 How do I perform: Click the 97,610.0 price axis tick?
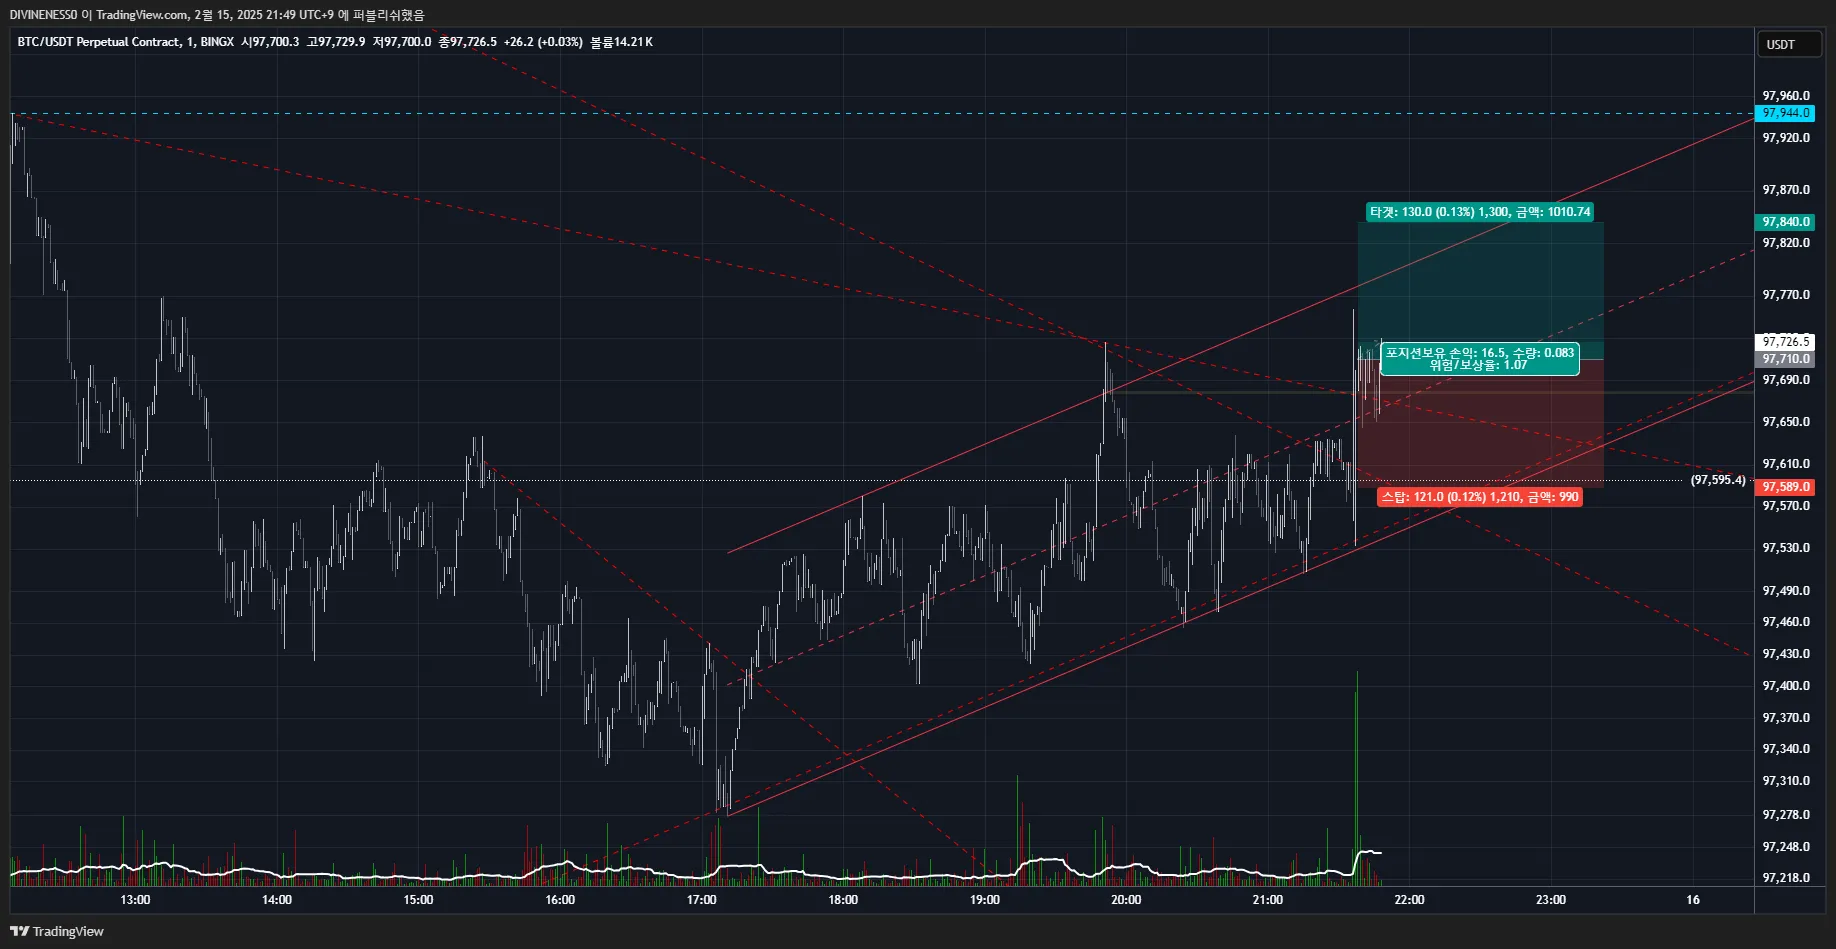[1786, 464]
